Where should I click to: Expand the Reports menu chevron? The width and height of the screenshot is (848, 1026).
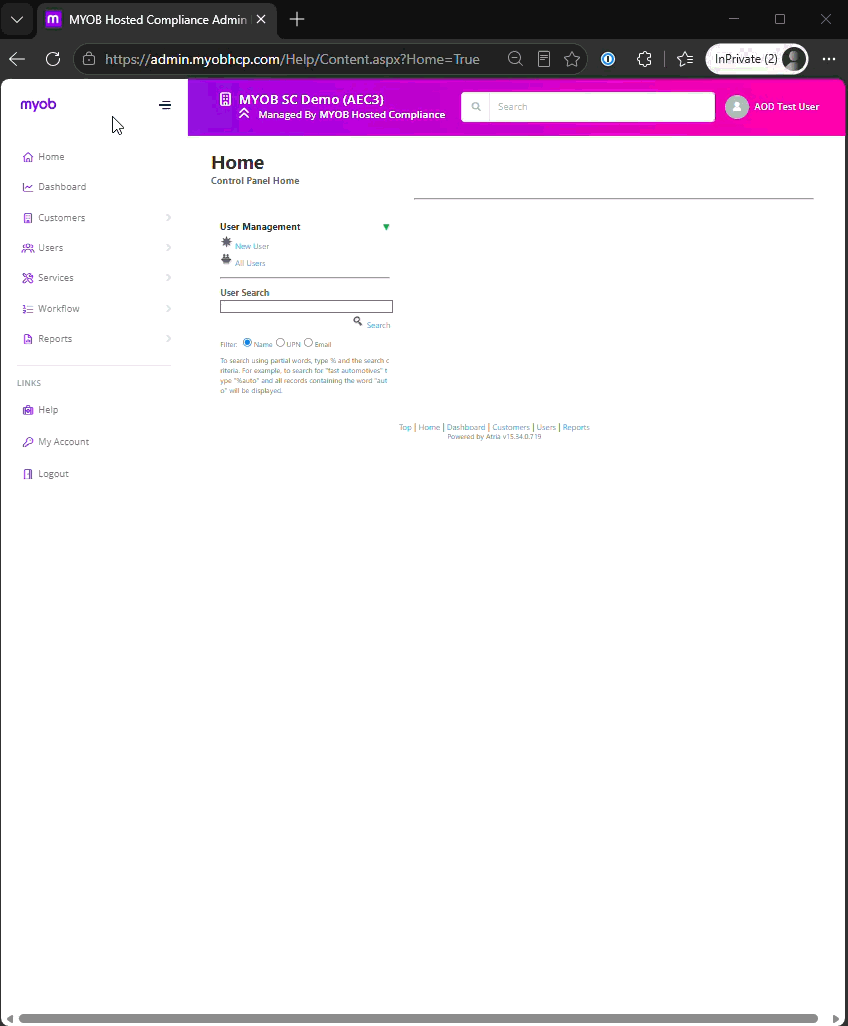tap(168, 339)
